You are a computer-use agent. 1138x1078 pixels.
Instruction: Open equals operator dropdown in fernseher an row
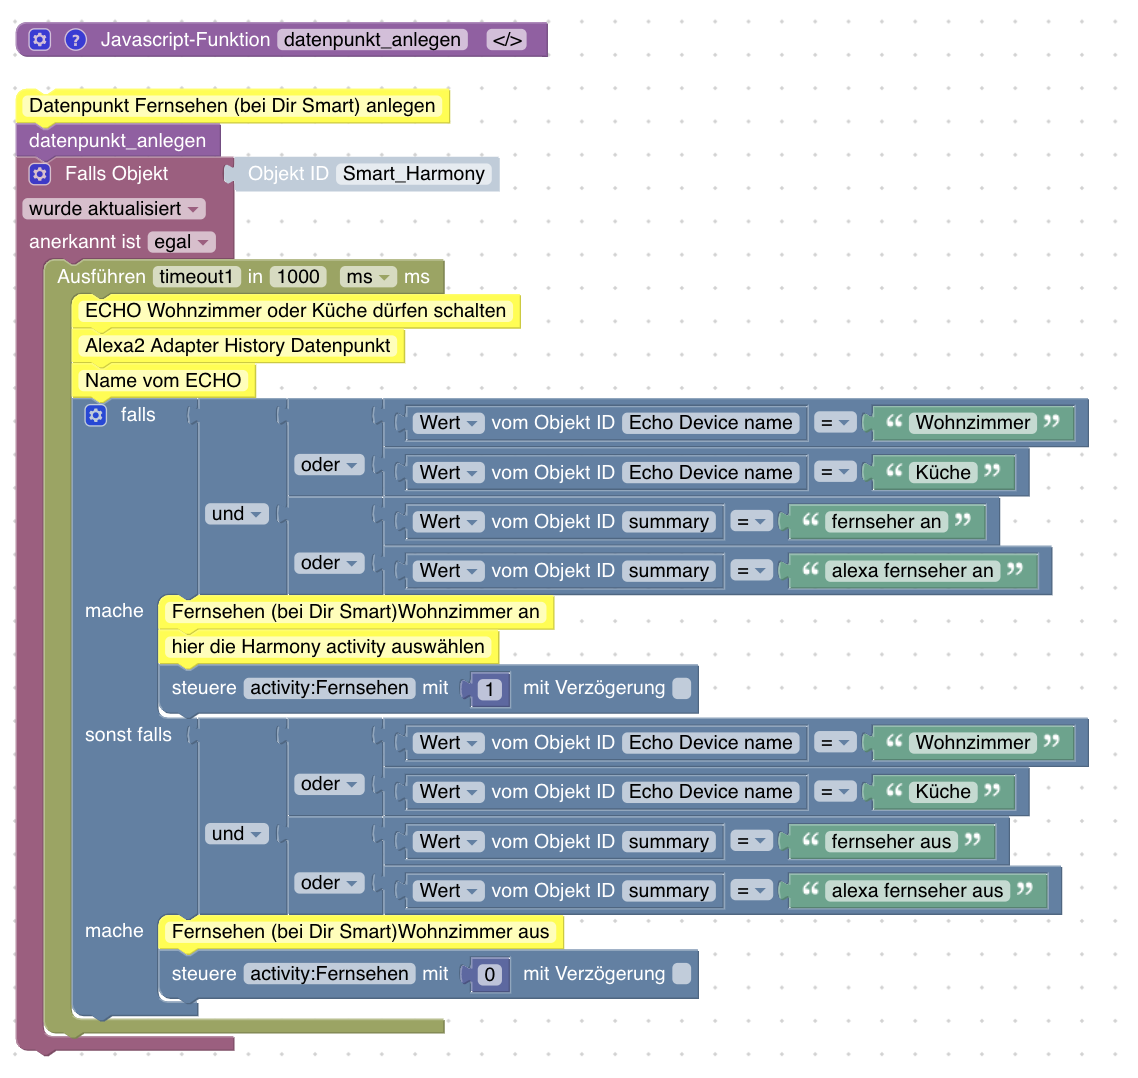pyautogui.click(x=751, y=521)
